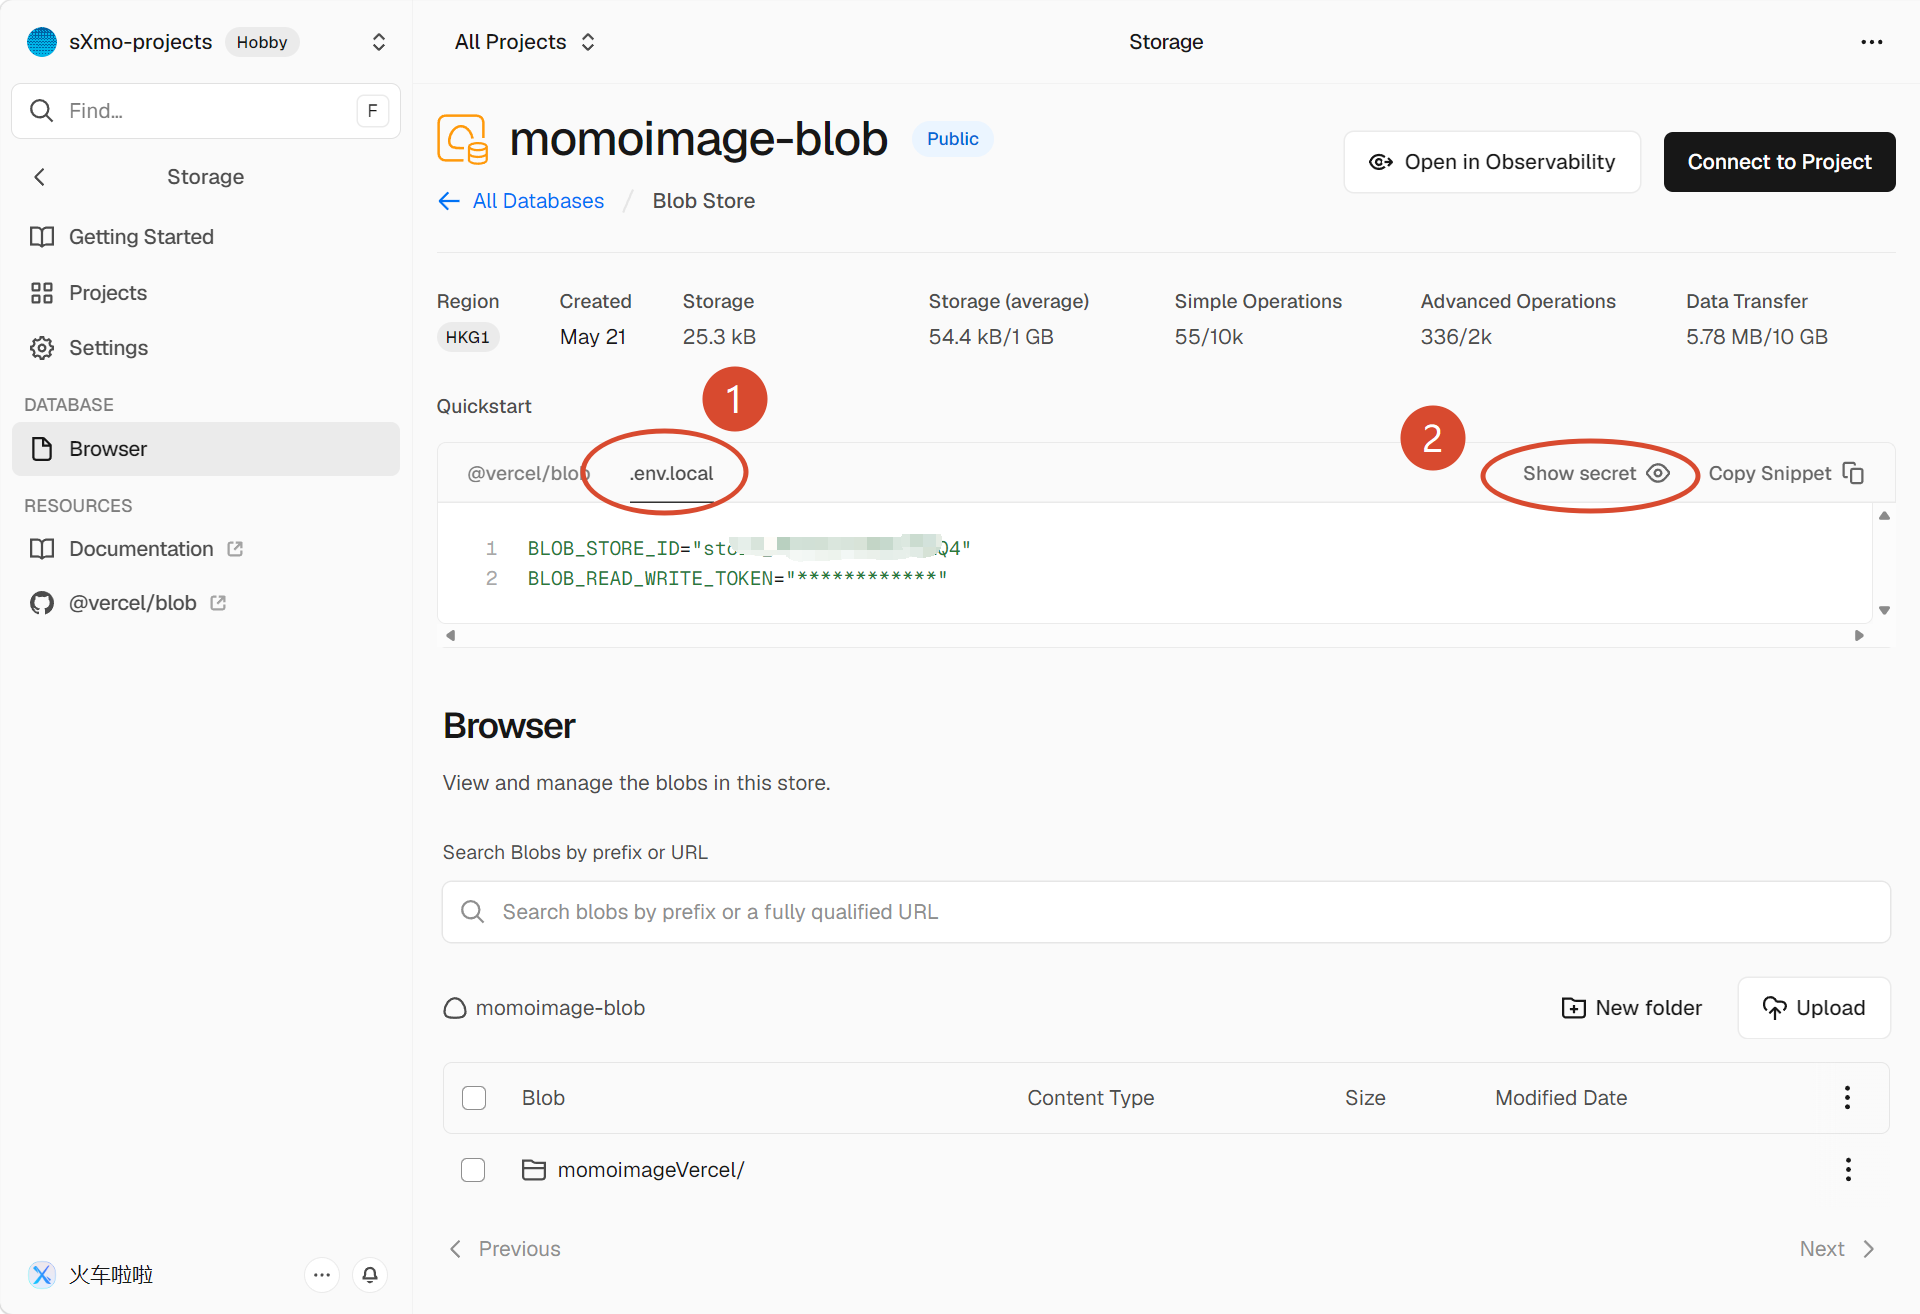
Task: Switch to the .env.local tab
Action: (x=672, y=473)
